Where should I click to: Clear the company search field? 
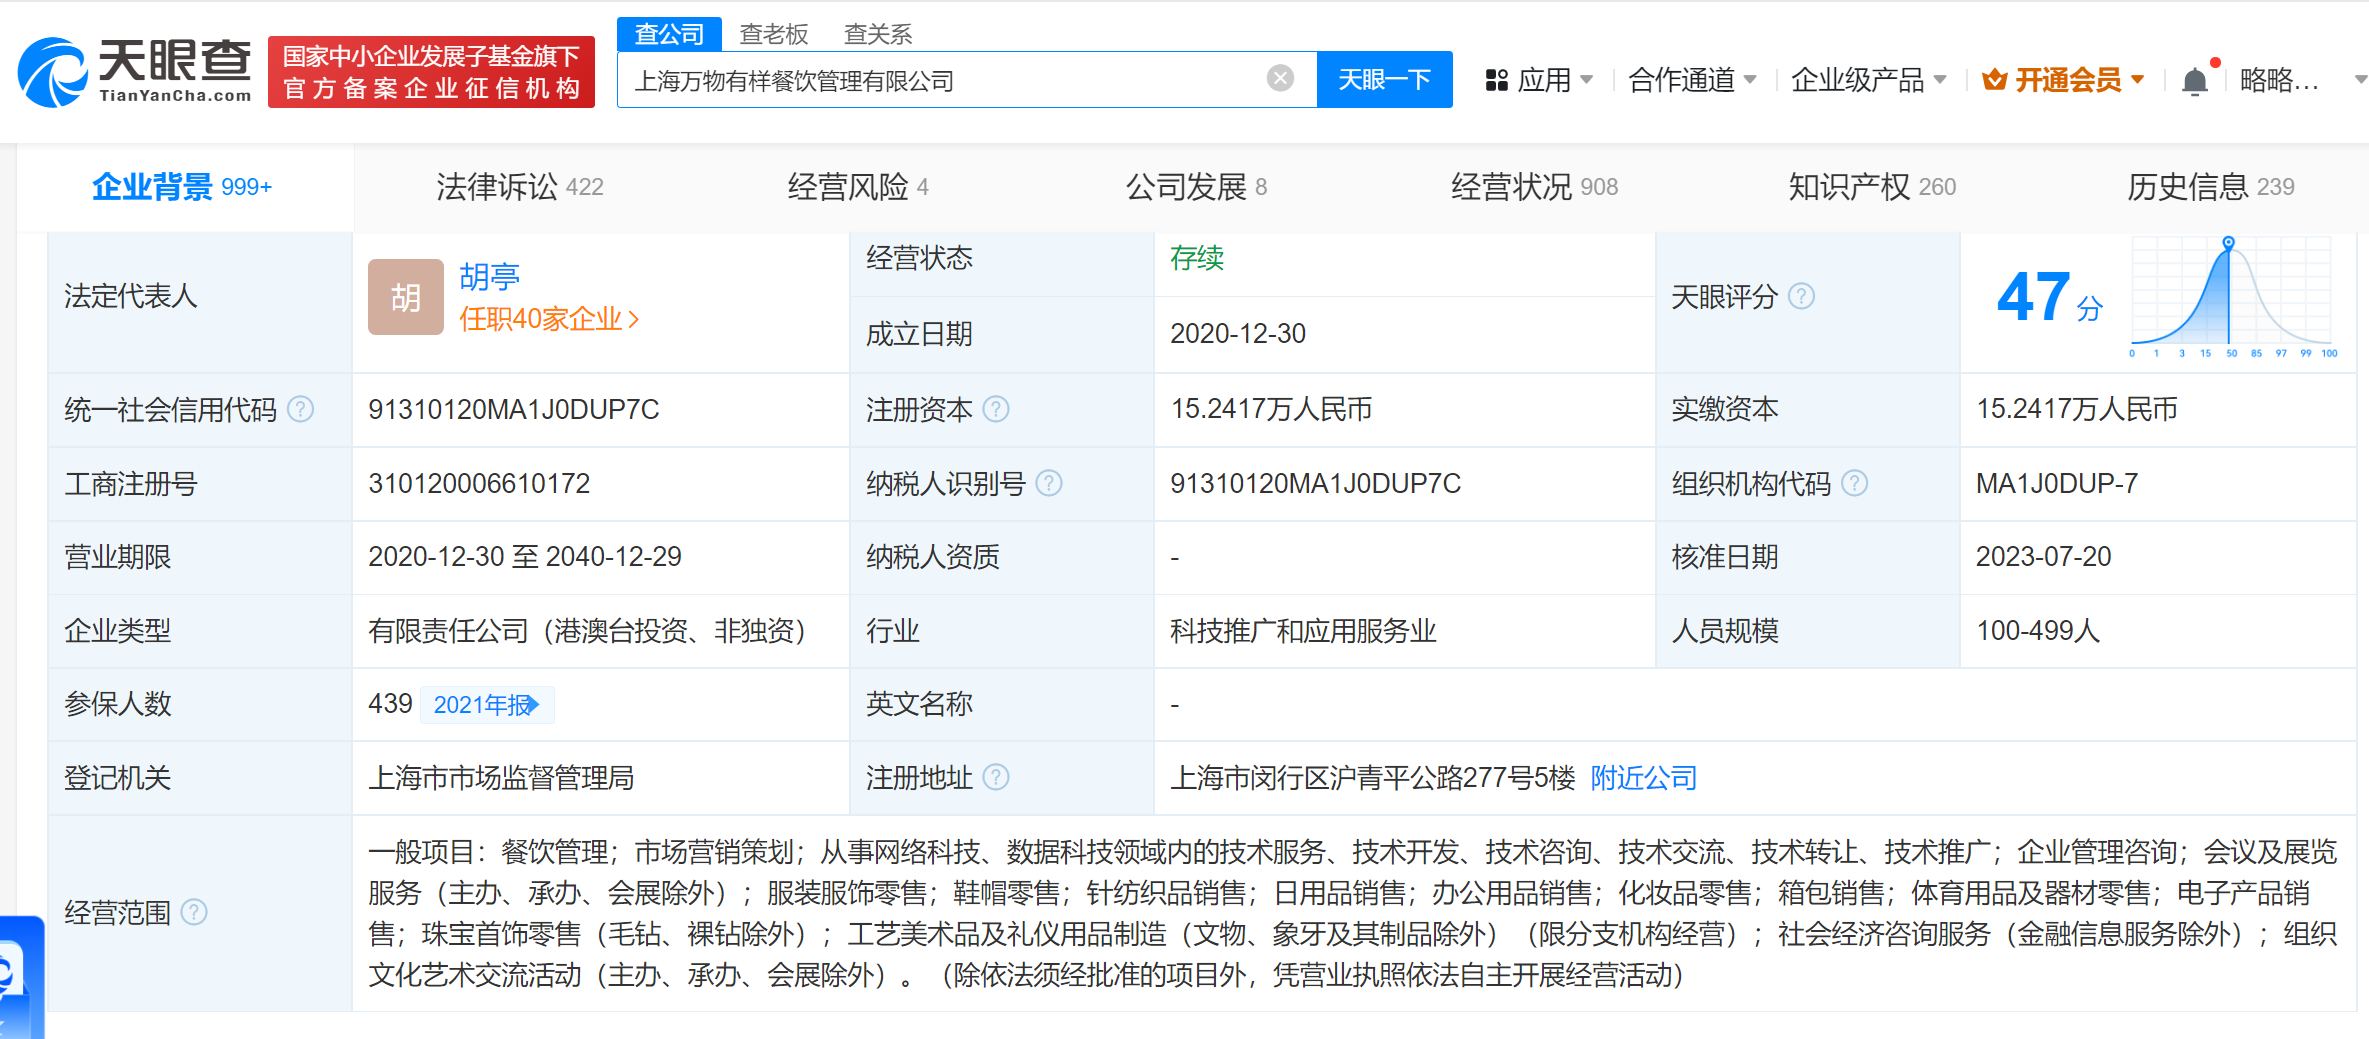coord(1280,78)
